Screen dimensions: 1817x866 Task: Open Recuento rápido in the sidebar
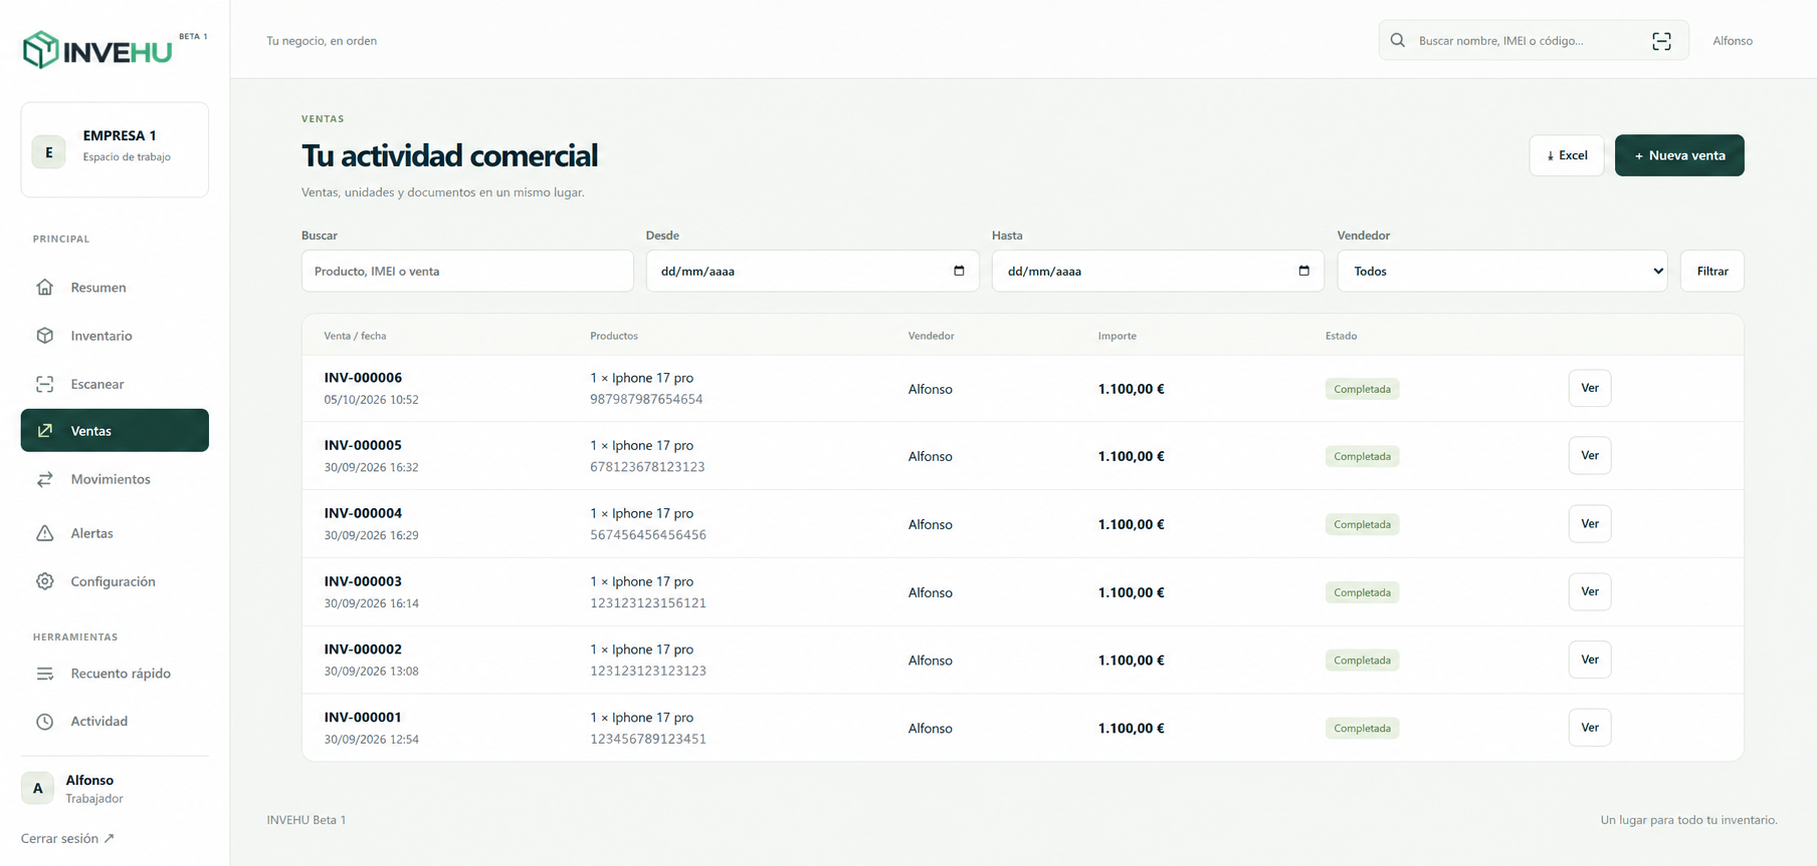coord(115,673)
